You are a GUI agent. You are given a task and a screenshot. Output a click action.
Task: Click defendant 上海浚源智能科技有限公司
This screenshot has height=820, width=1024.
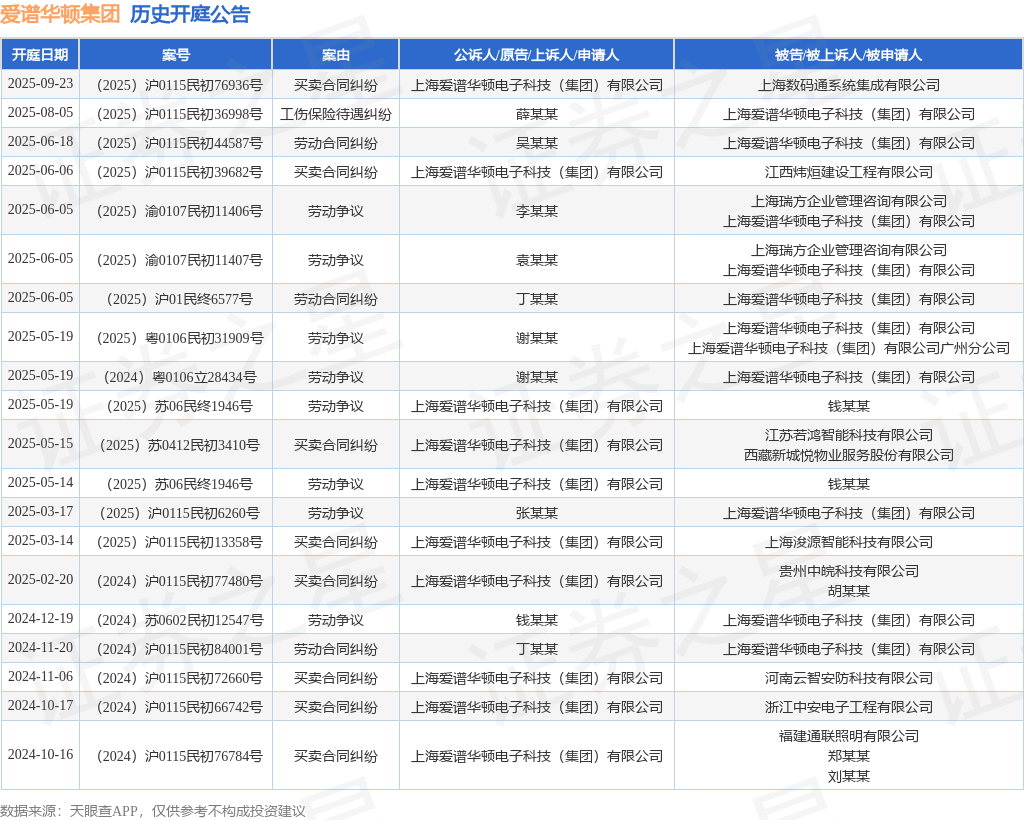[848, 543]
